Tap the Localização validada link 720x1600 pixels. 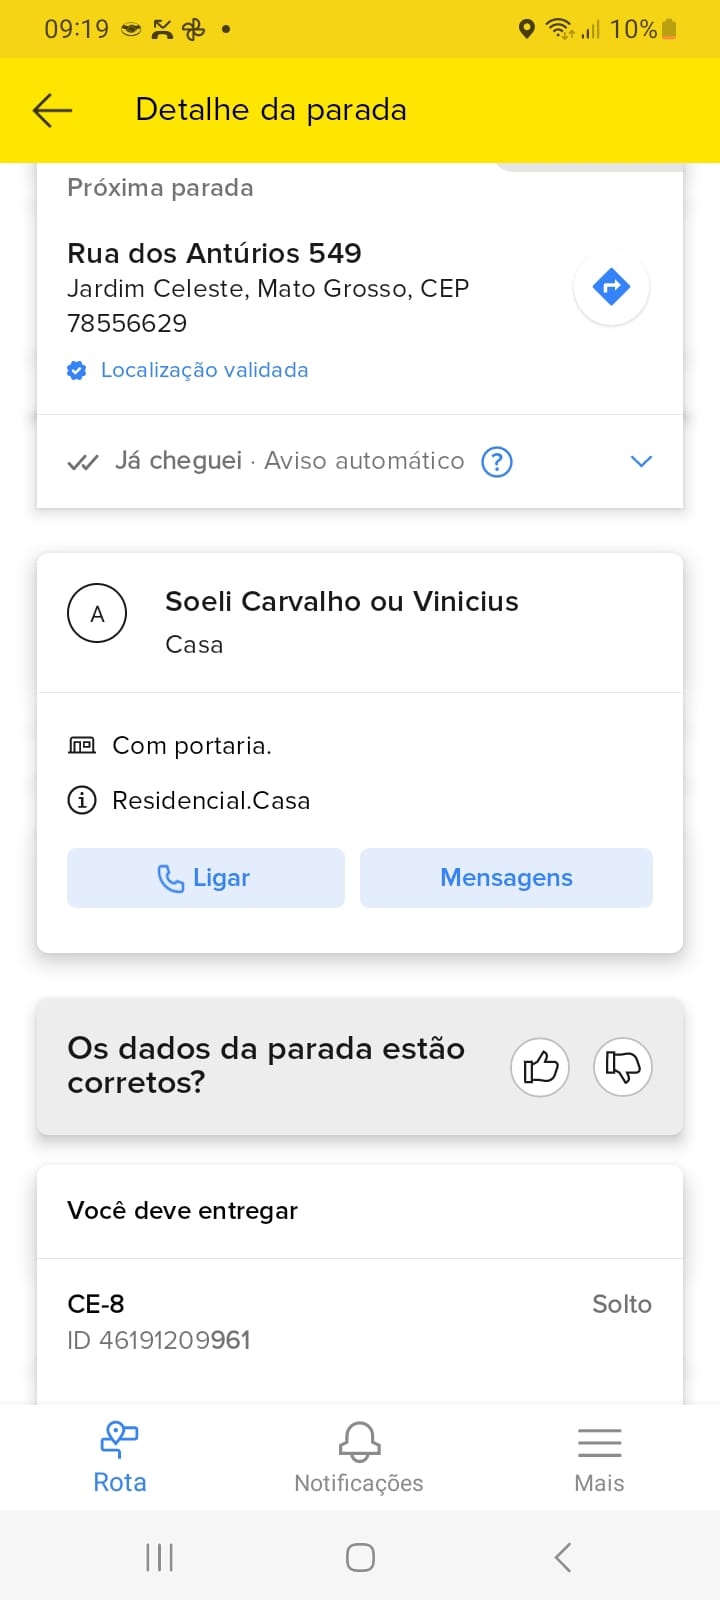point(204,370)
